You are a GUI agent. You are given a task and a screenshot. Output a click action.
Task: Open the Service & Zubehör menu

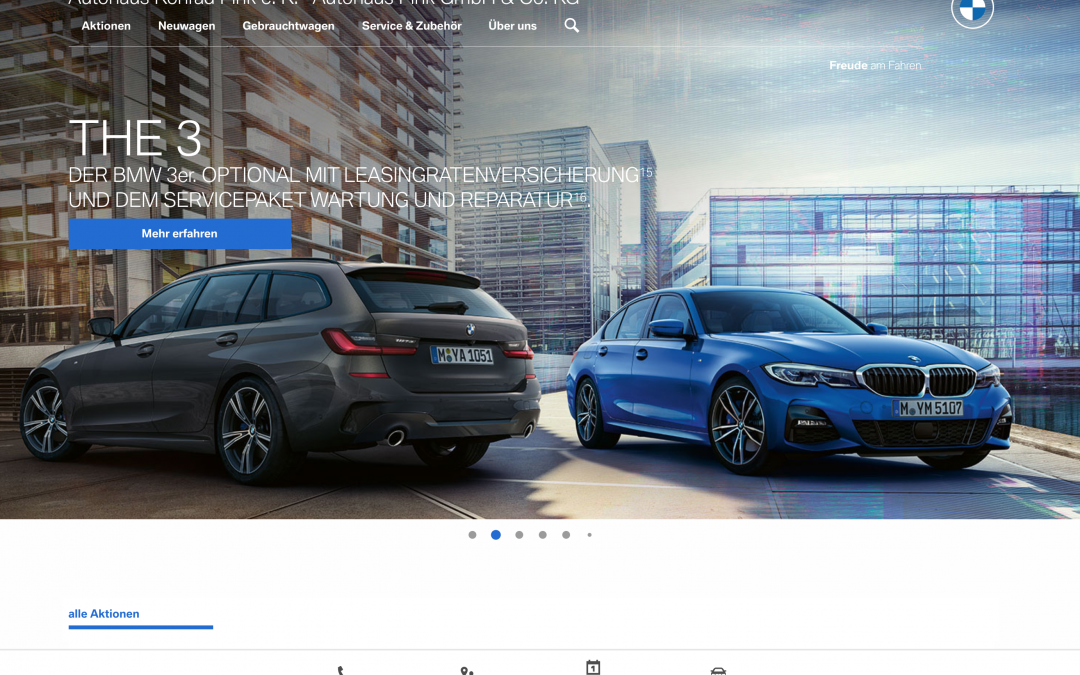click(x=412, y=26)
